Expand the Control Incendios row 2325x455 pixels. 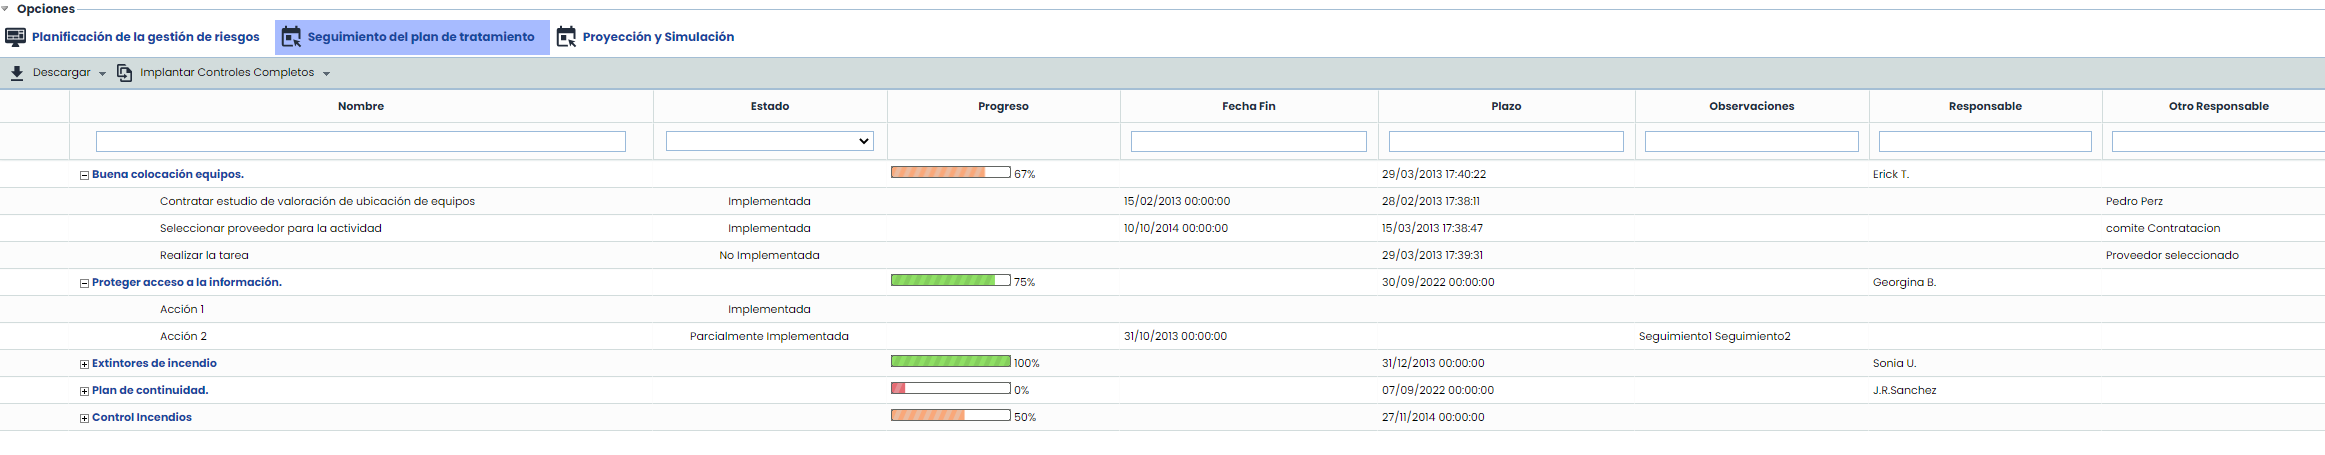tap(85, 418)
